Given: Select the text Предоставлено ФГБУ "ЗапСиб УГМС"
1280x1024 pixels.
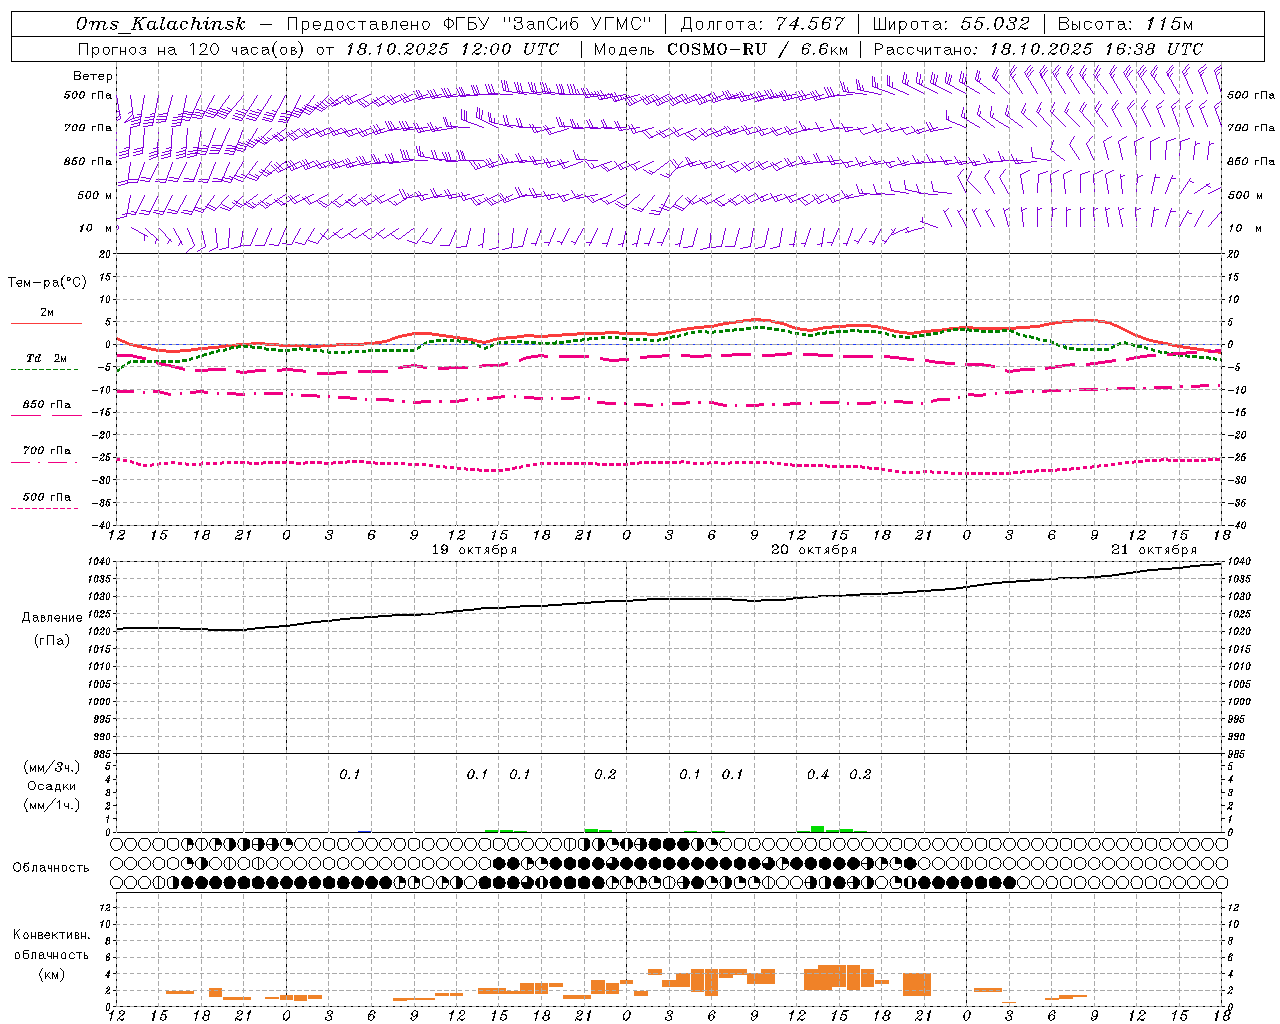Looking at the screenshot, I should point(469,24).
